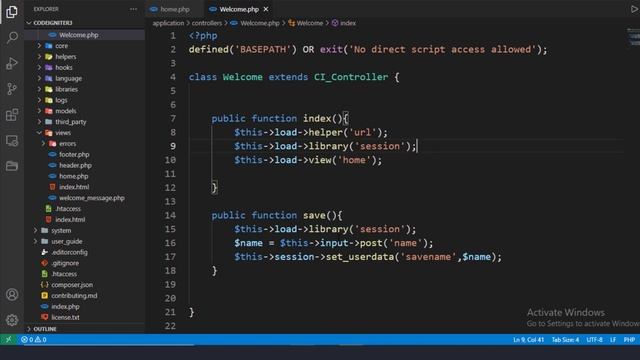Open Welcome.php in the explorer tree
The width and height of the screenshot is (640, 360).
point(78,35)
